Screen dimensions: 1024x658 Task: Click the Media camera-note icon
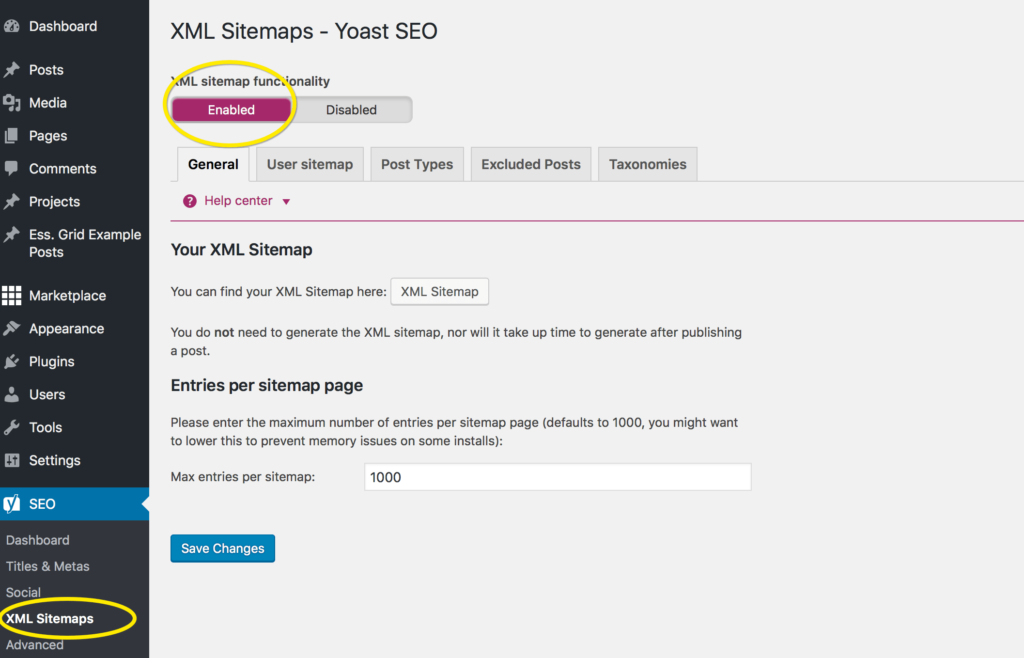point(11,102)
